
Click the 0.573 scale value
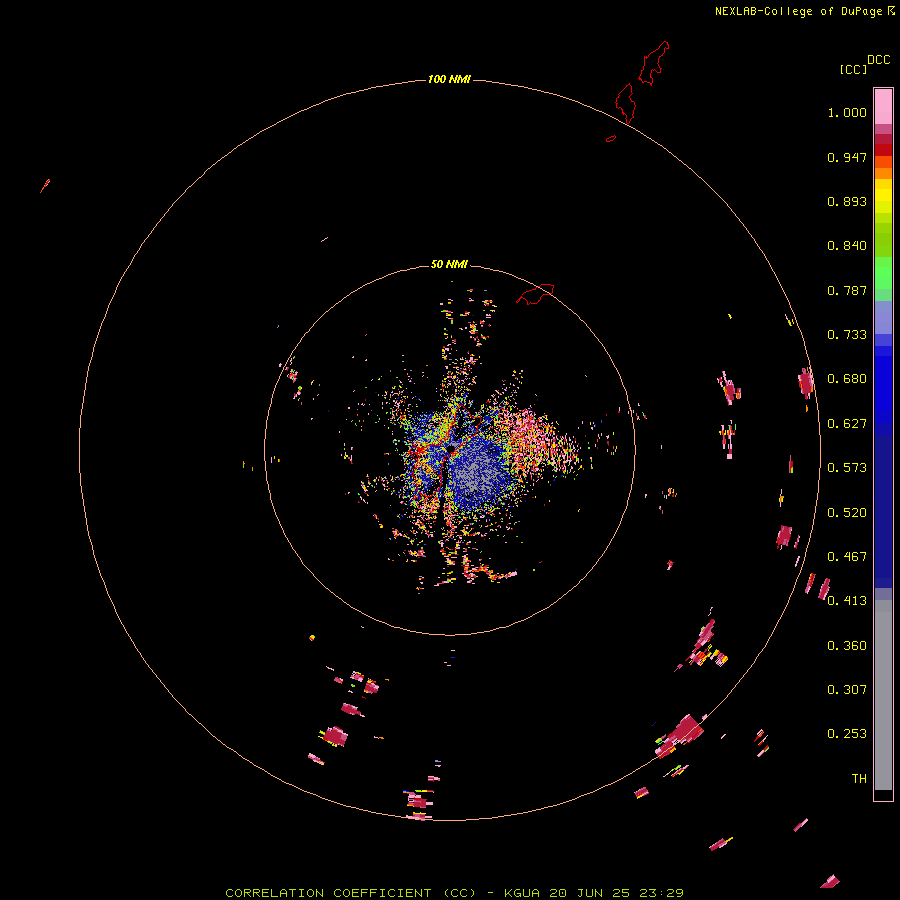(847, 468)
